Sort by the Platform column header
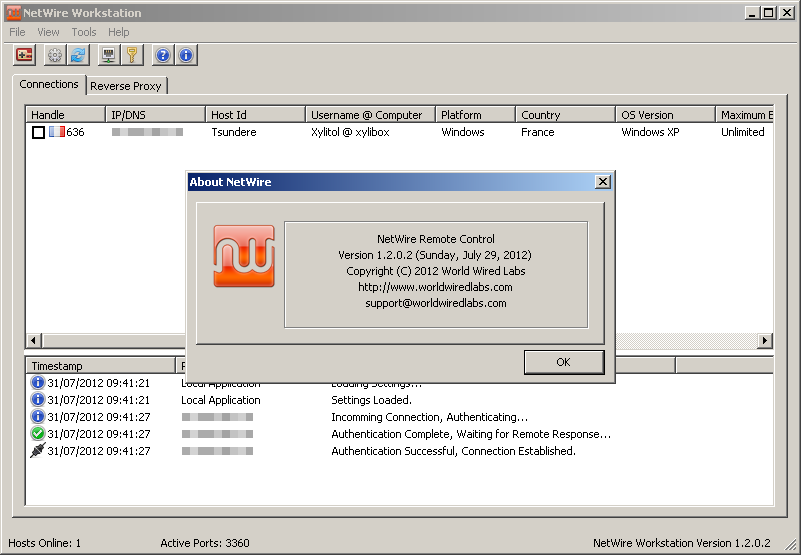 pos(476,114)
